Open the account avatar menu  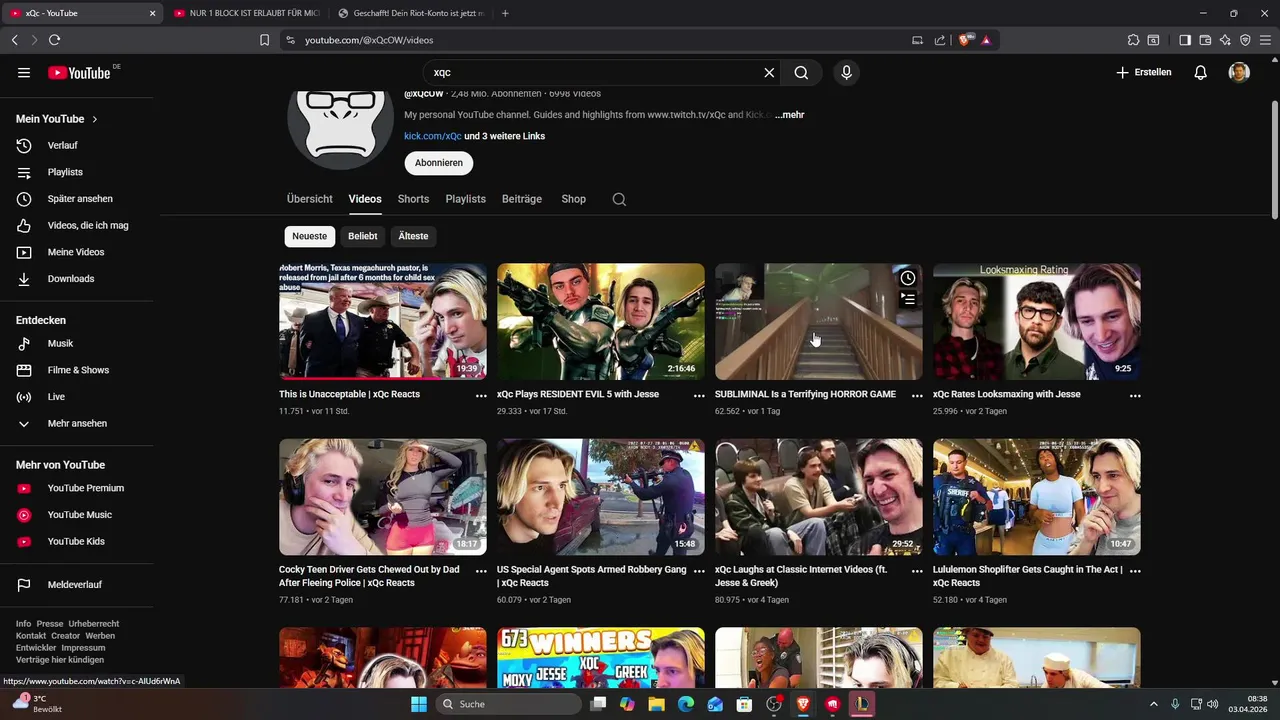click(1239, 72)
